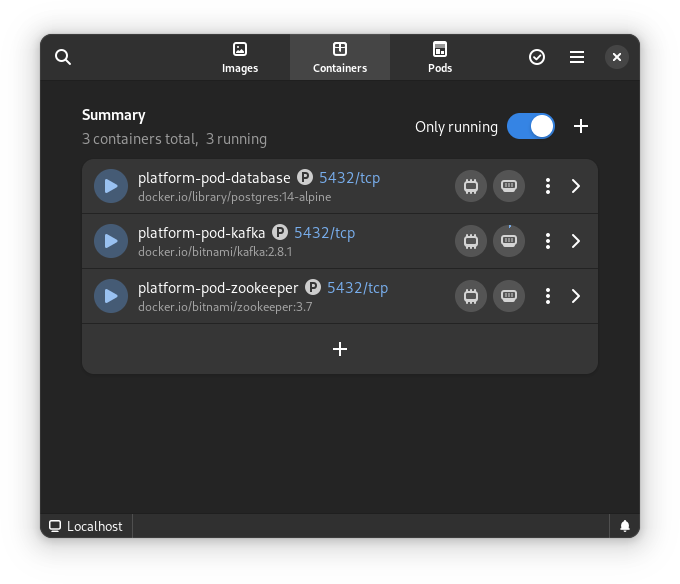Click pod badge next to platform-pod-kafka
The image size is (680, 584).
(280, 233)
